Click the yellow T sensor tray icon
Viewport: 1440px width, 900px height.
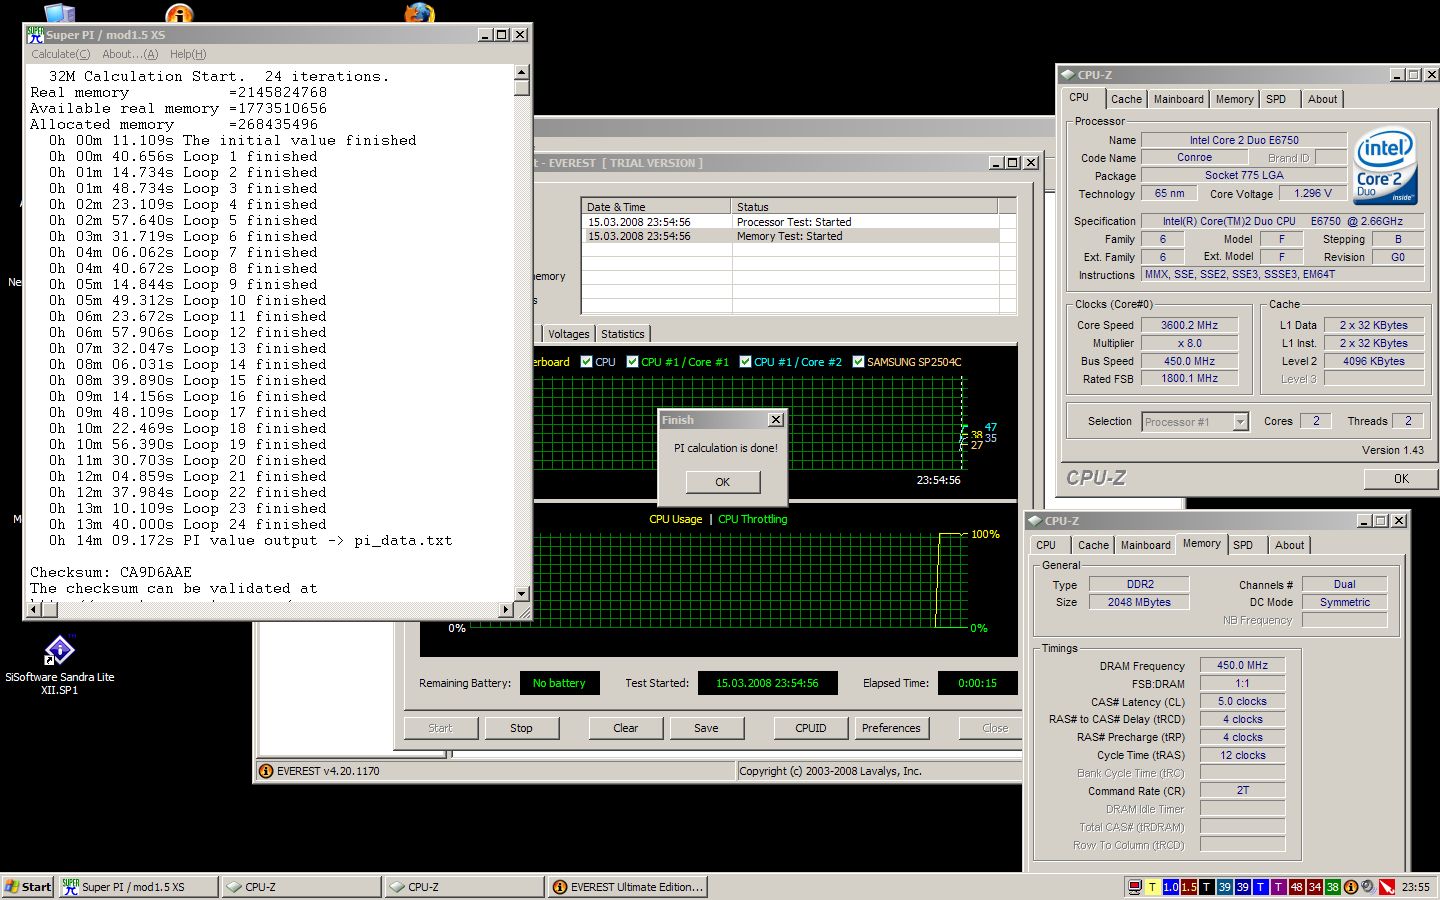pyautogui.click(x=1152, y=887)
